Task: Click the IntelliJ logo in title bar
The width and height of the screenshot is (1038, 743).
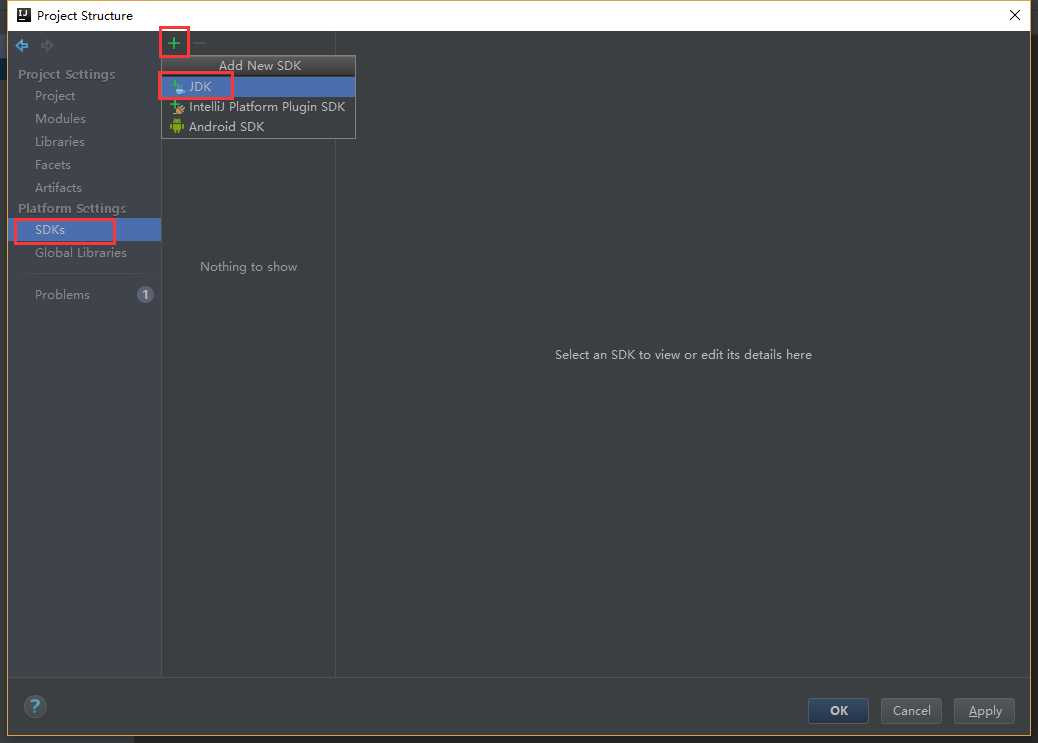Action: point(24,15)
